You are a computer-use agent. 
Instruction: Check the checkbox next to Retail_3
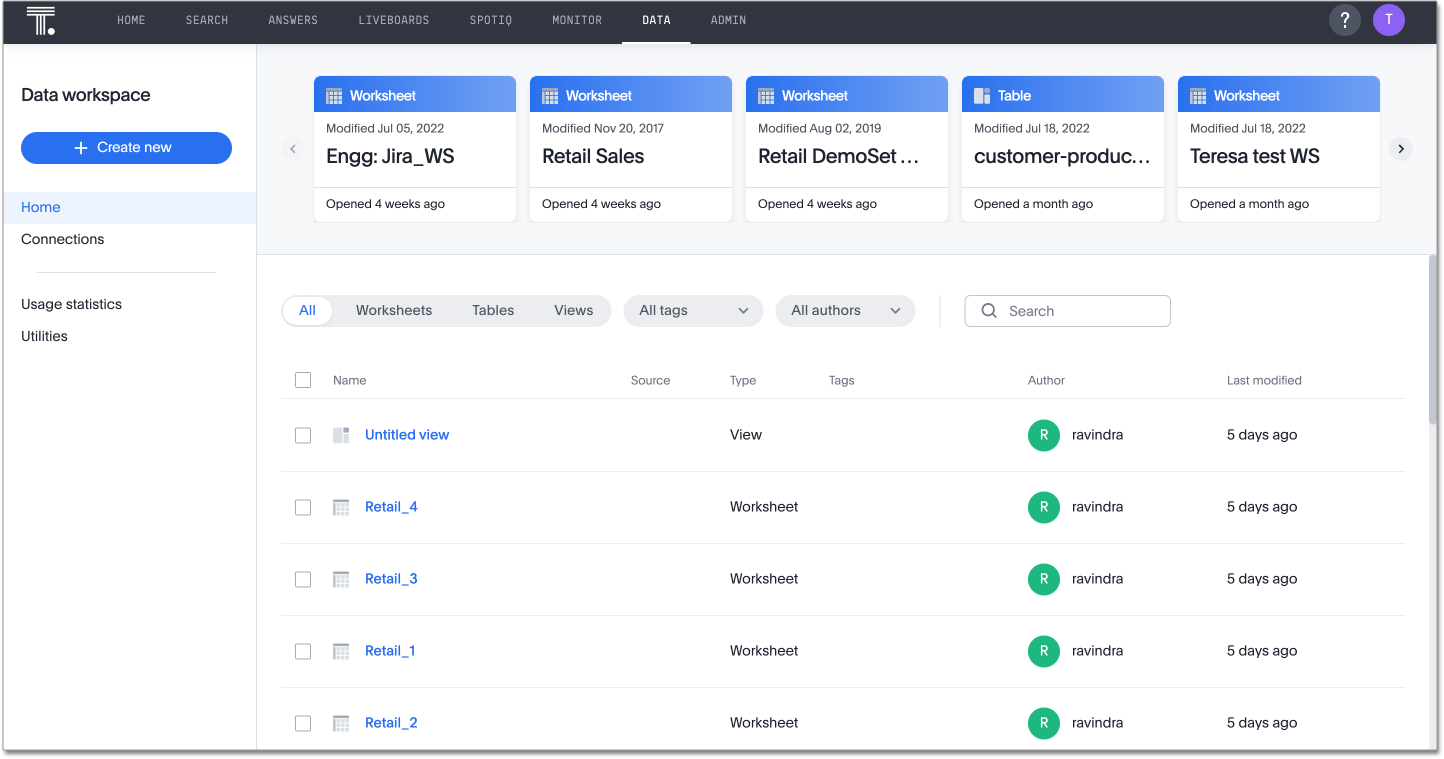[303, 579]
